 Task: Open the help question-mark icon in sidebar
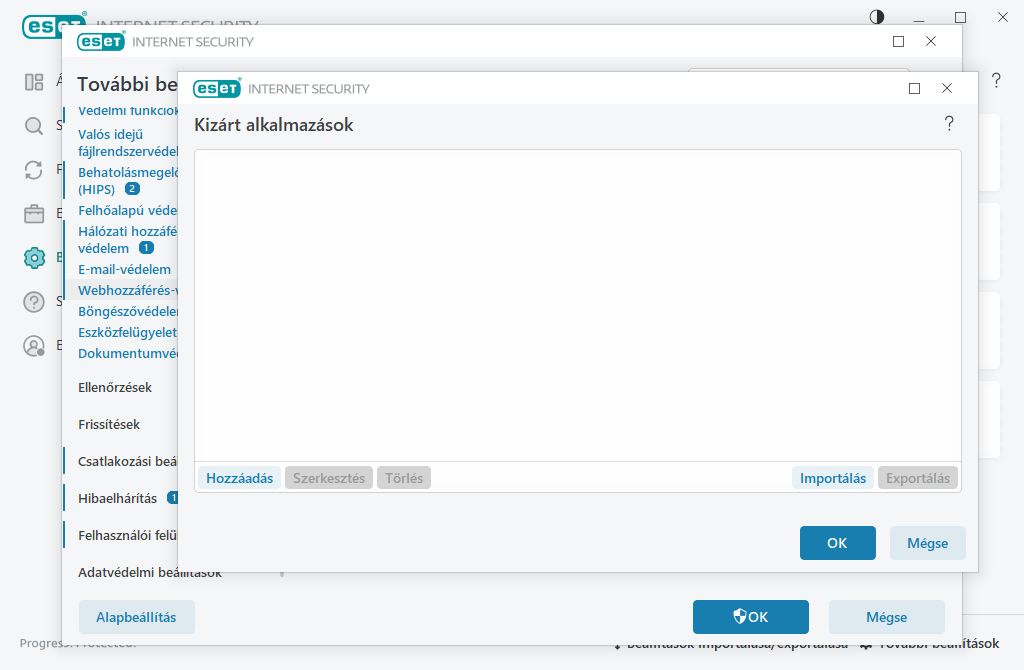pos(34,302)
